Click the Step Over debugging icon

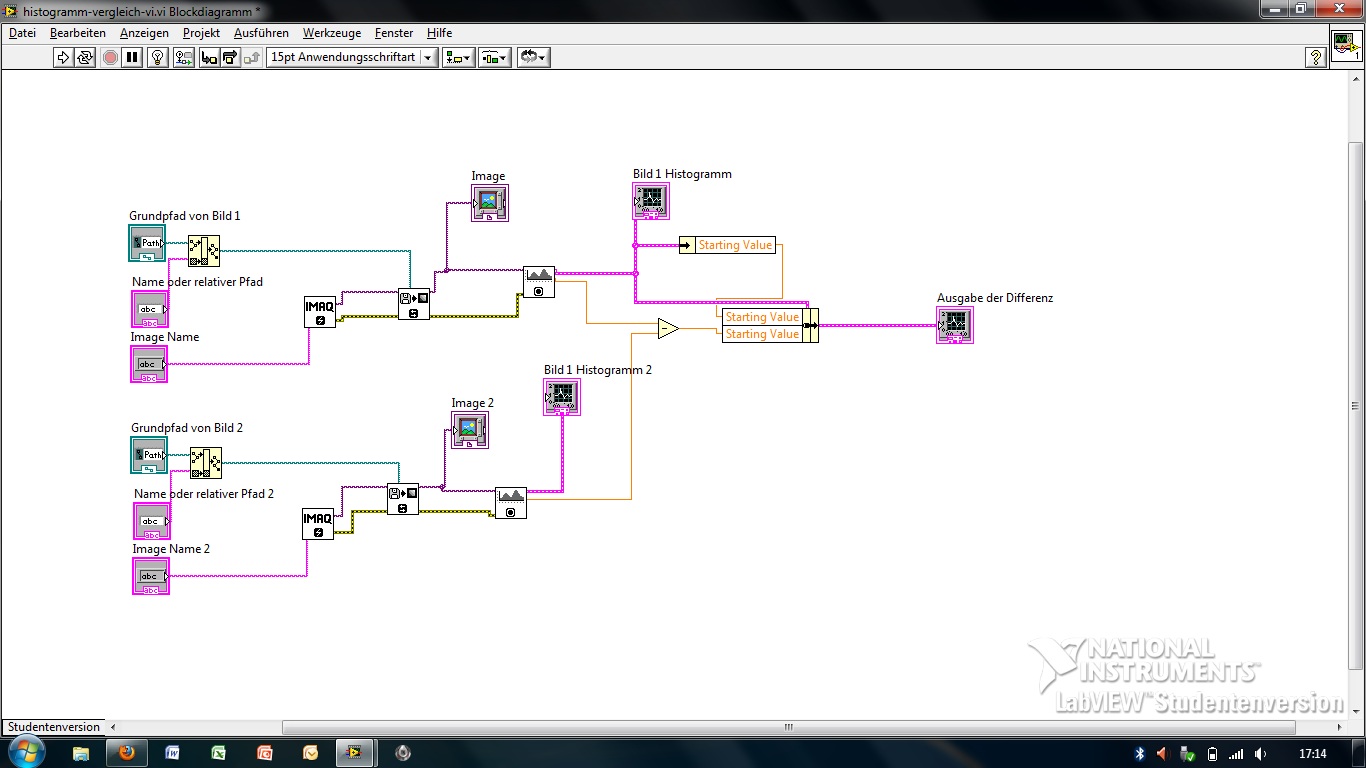coord(230,57)
